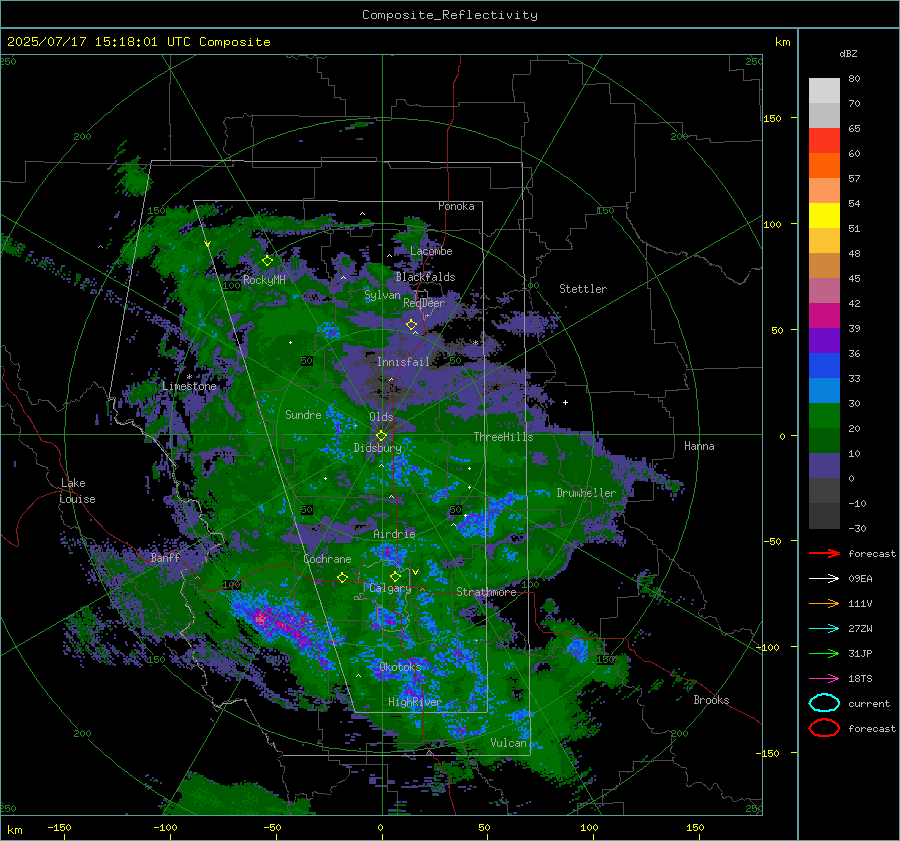Click yellow diamond radar marker at Olds
Viewport: 900px width, 841px height.
click(382, 436)
